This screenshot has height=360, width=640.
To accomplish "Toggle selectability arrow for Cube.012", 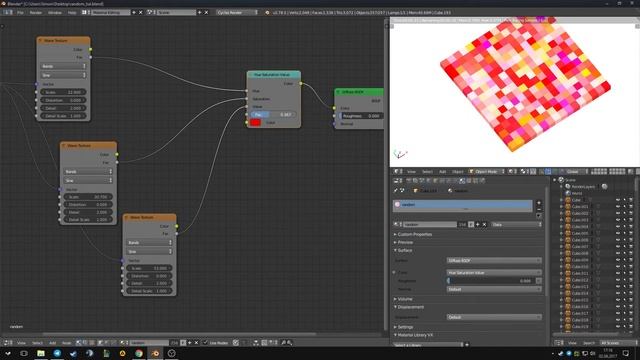I will 624,280.
